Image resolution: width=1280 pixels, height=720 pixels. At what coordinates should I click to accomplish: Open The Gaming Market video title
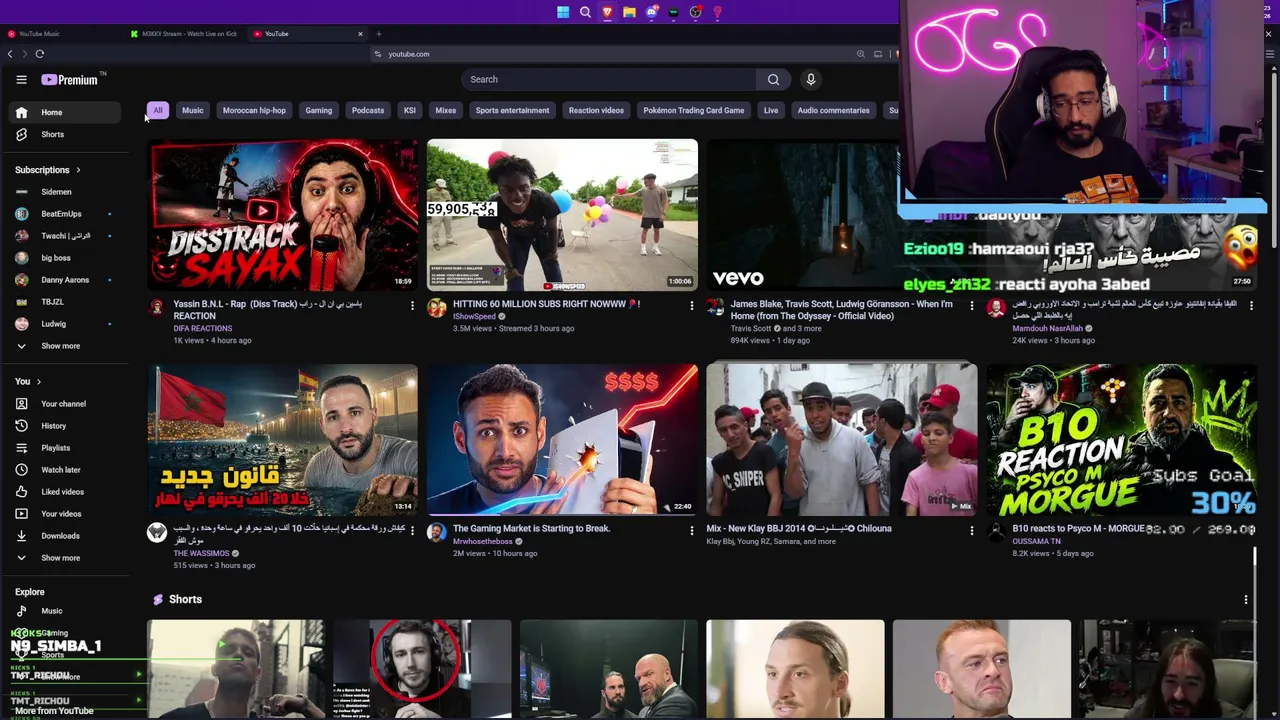(x=531, y=529)
